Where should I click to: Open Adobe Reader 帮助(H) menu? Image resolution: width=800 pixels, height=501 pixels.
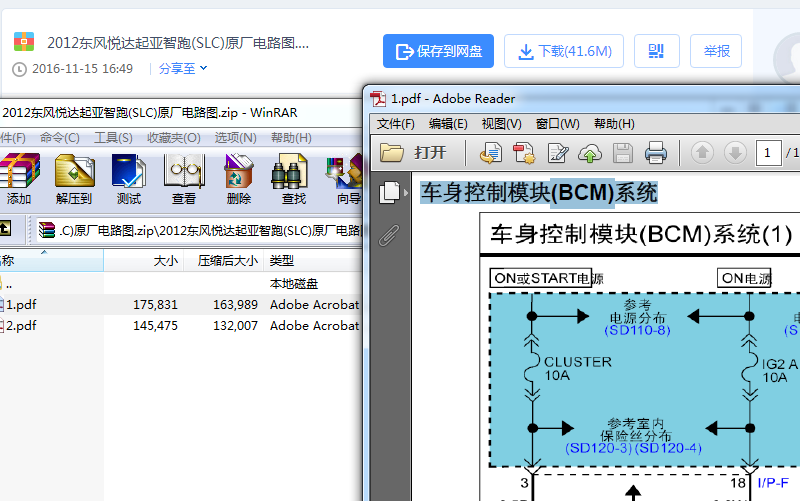click(614, 124)
